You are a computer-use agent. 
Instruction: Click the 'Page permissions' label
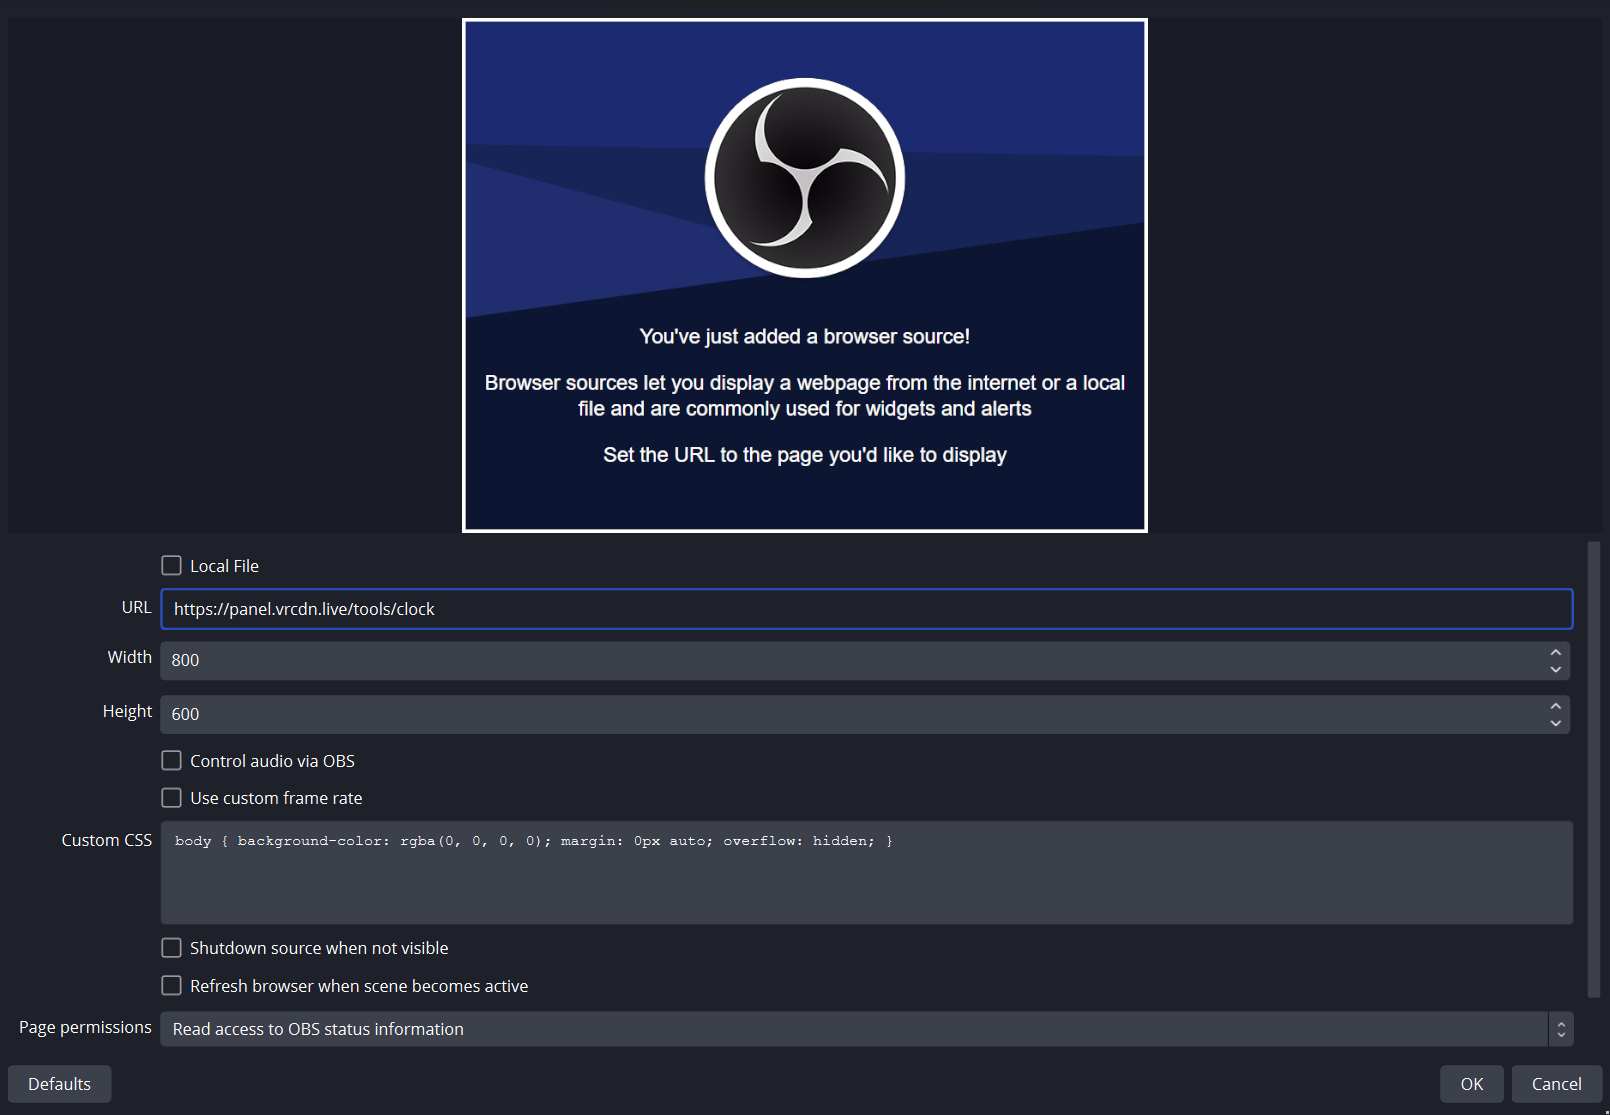tap(85, 1027)
